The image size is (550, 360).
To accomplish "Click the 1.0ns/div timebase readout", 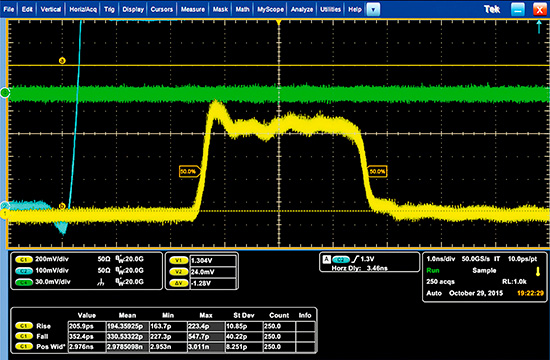I will point(441,259).
